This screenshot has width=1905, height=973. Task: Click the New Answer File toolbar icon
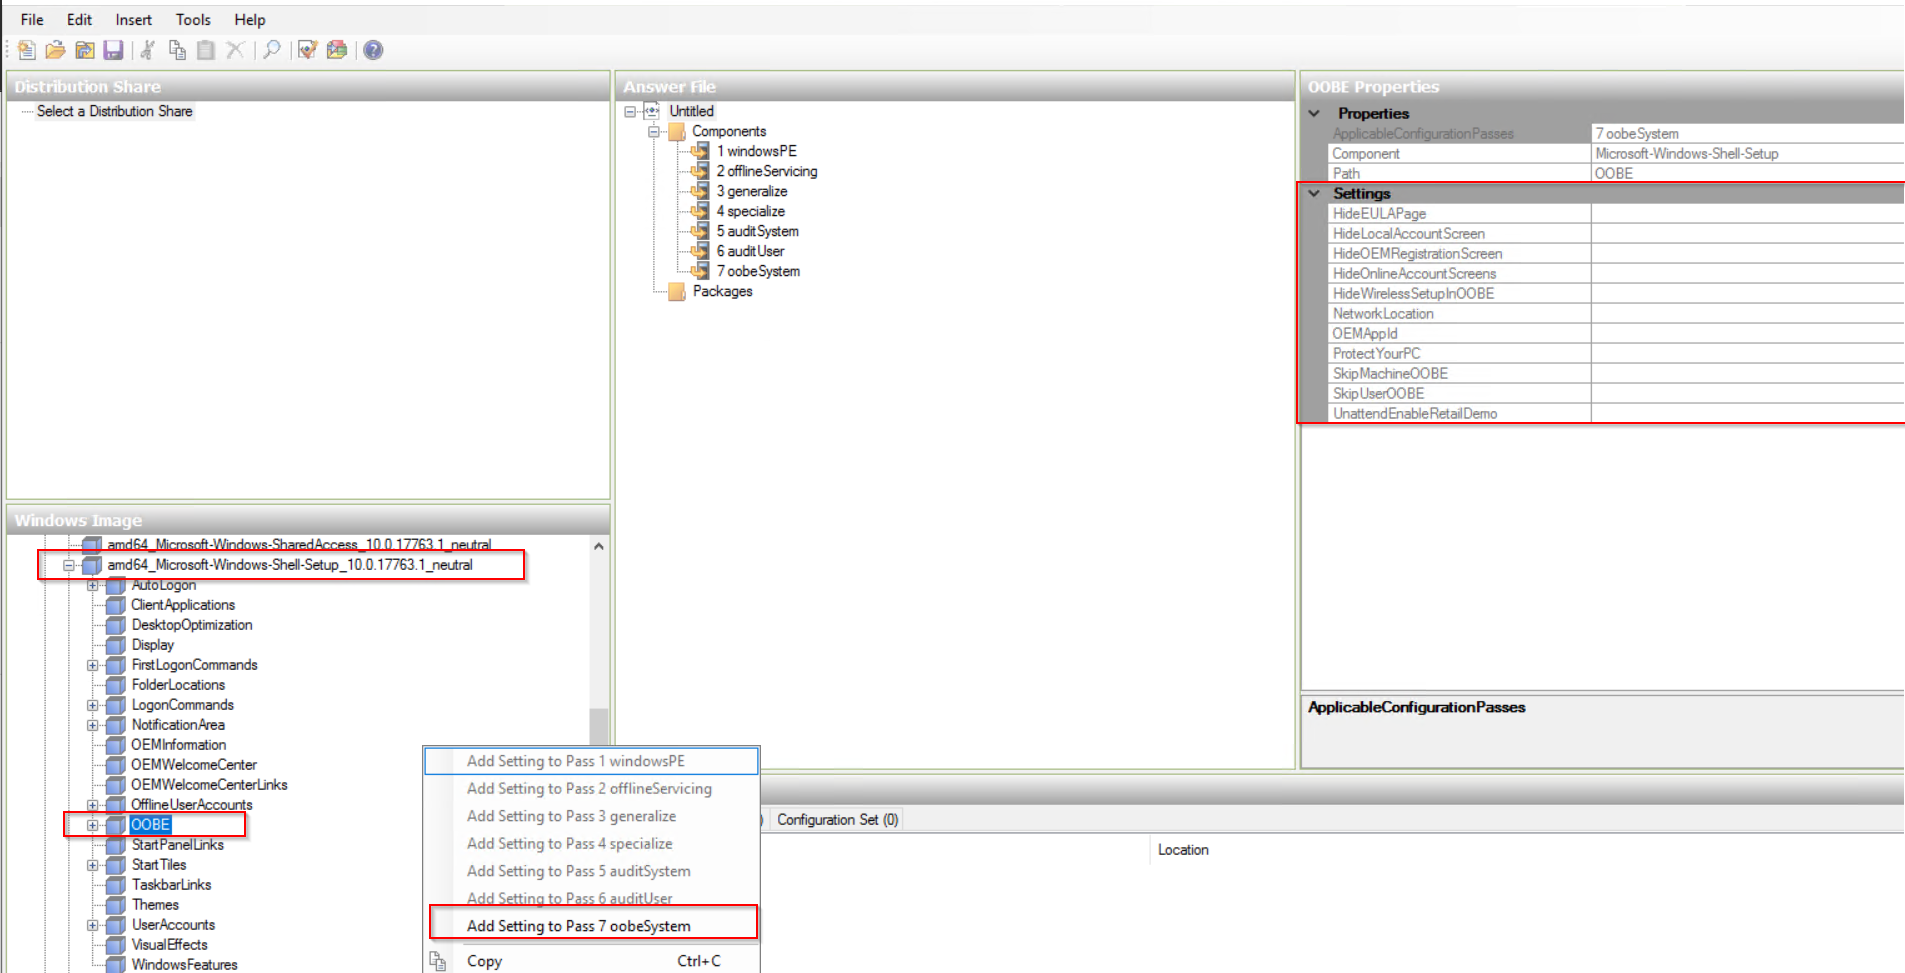pos(26,50)
